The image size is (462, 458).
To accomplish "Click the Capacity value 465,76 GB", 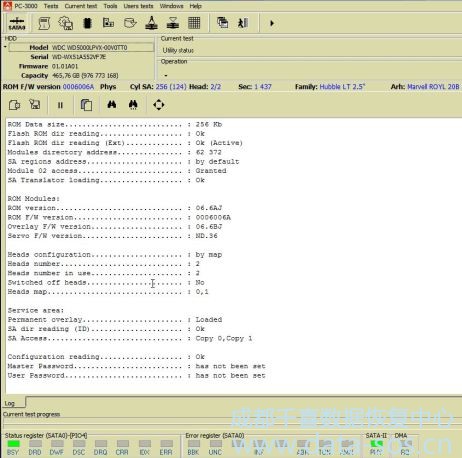I will click(85, 76).
